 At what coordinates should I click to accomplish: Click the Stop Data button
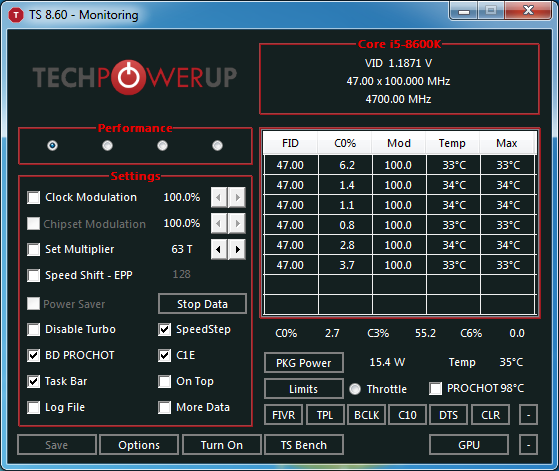pyautogui.click(x=202, y=304)
